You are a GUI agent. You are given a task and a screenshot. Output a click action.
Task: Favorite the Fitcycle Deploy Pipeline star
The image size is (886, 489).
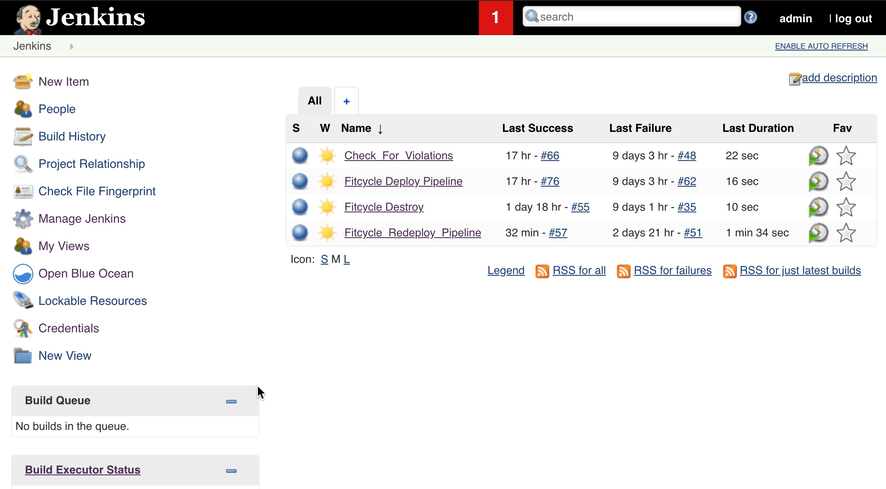(x=846, y=181)
